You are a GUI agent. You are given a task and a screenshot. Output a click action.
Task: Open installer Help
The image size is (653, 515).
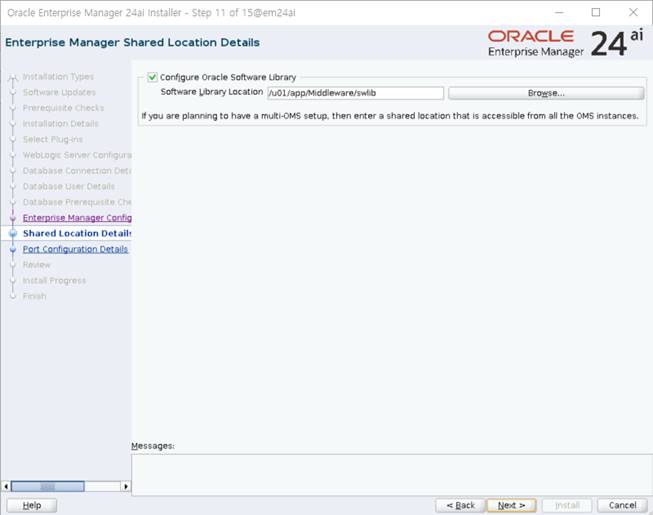[32, 505]
